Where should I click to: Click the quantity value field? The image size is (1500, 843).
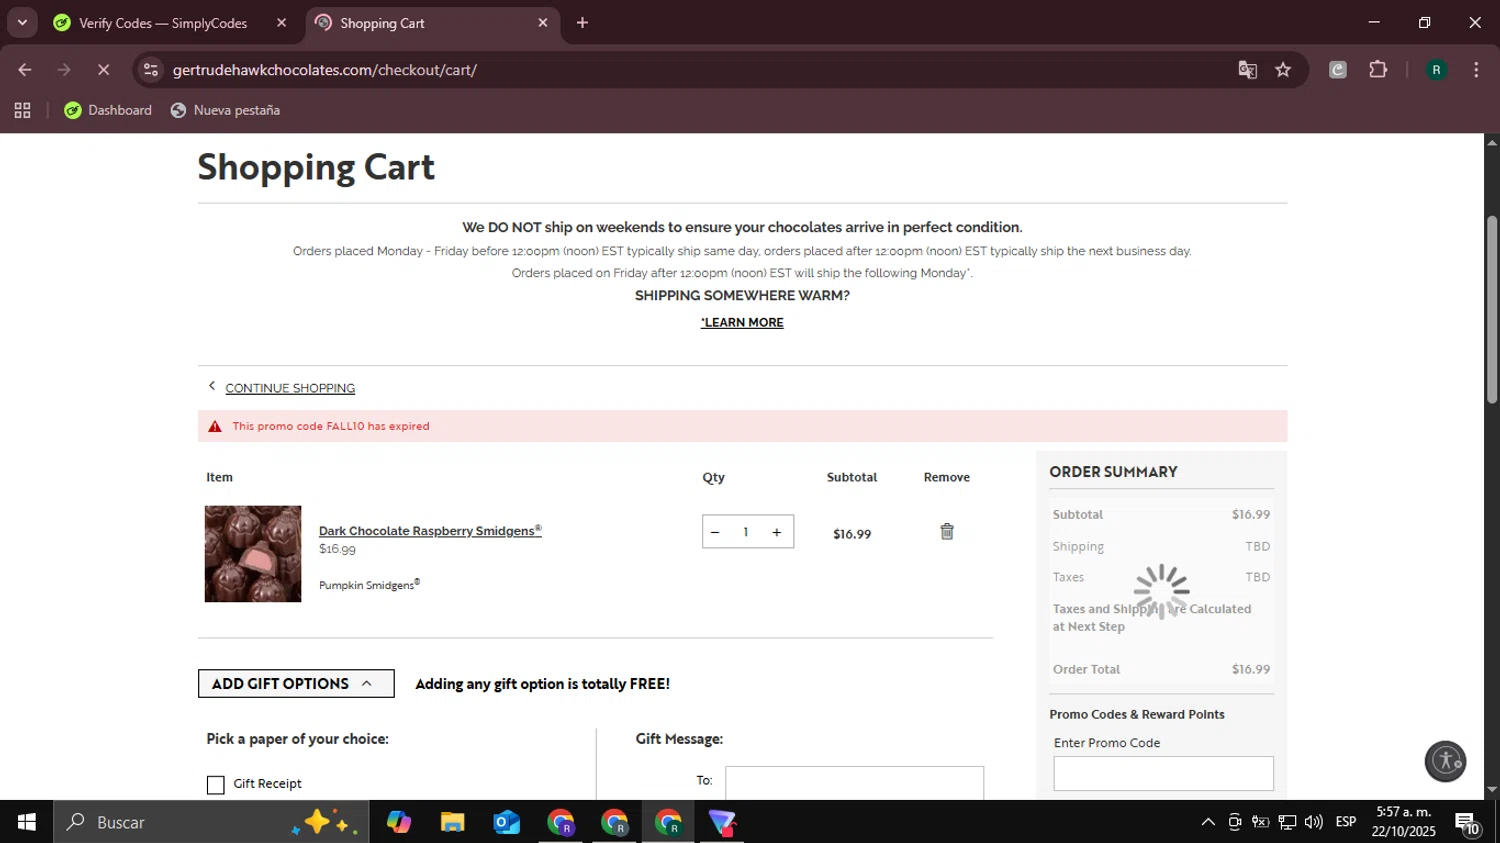(x=746, y=532)
